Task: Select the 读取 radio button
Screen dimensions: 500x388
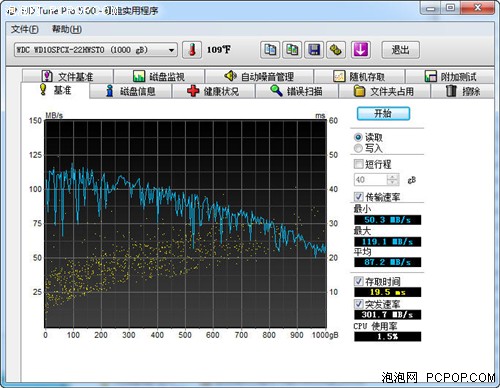Action: click(x=358, y=137)
